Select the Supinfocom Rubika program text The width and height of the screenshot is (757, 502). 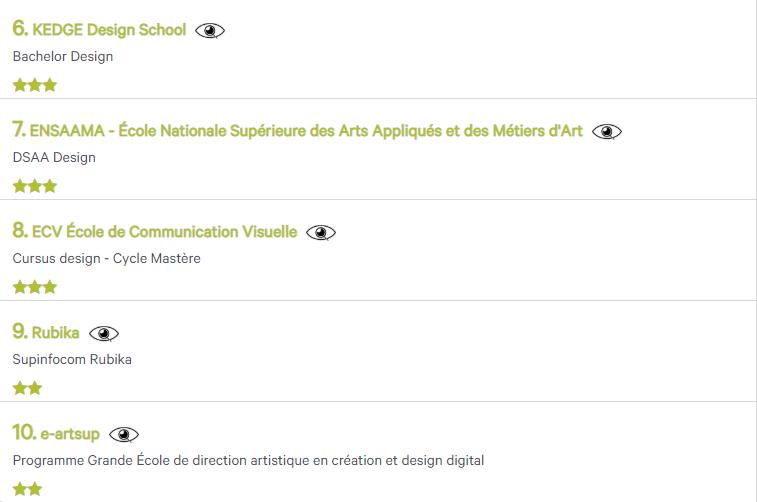72,359
